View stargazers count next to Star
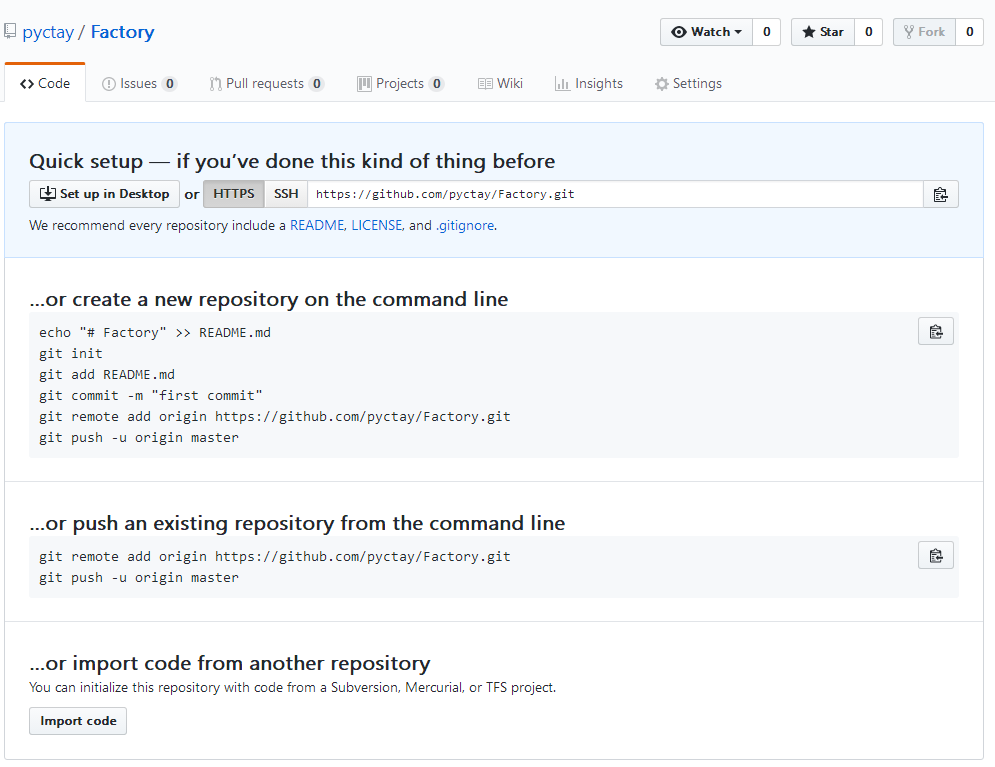This screenshot has width=995, height=767. (869, 32)
